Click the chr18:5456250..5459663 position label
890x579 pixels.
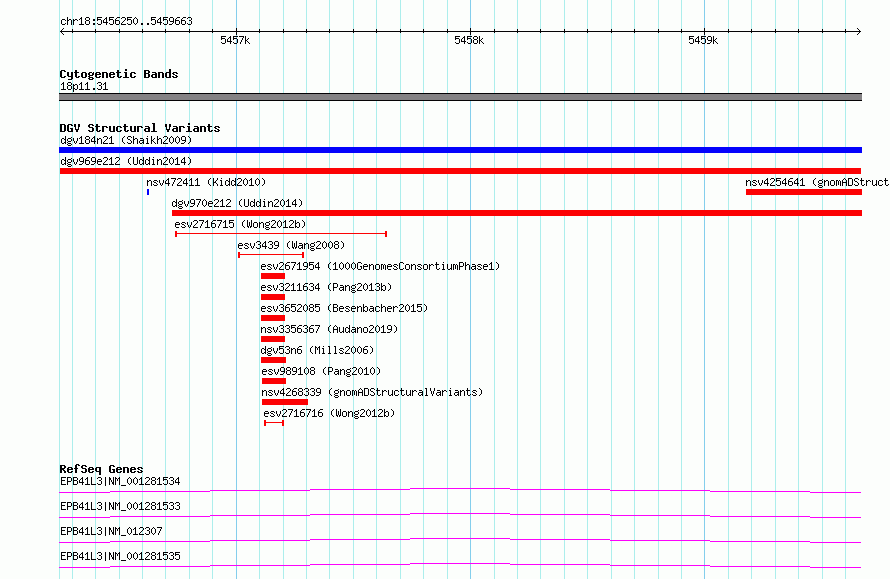tap(127, 22)
